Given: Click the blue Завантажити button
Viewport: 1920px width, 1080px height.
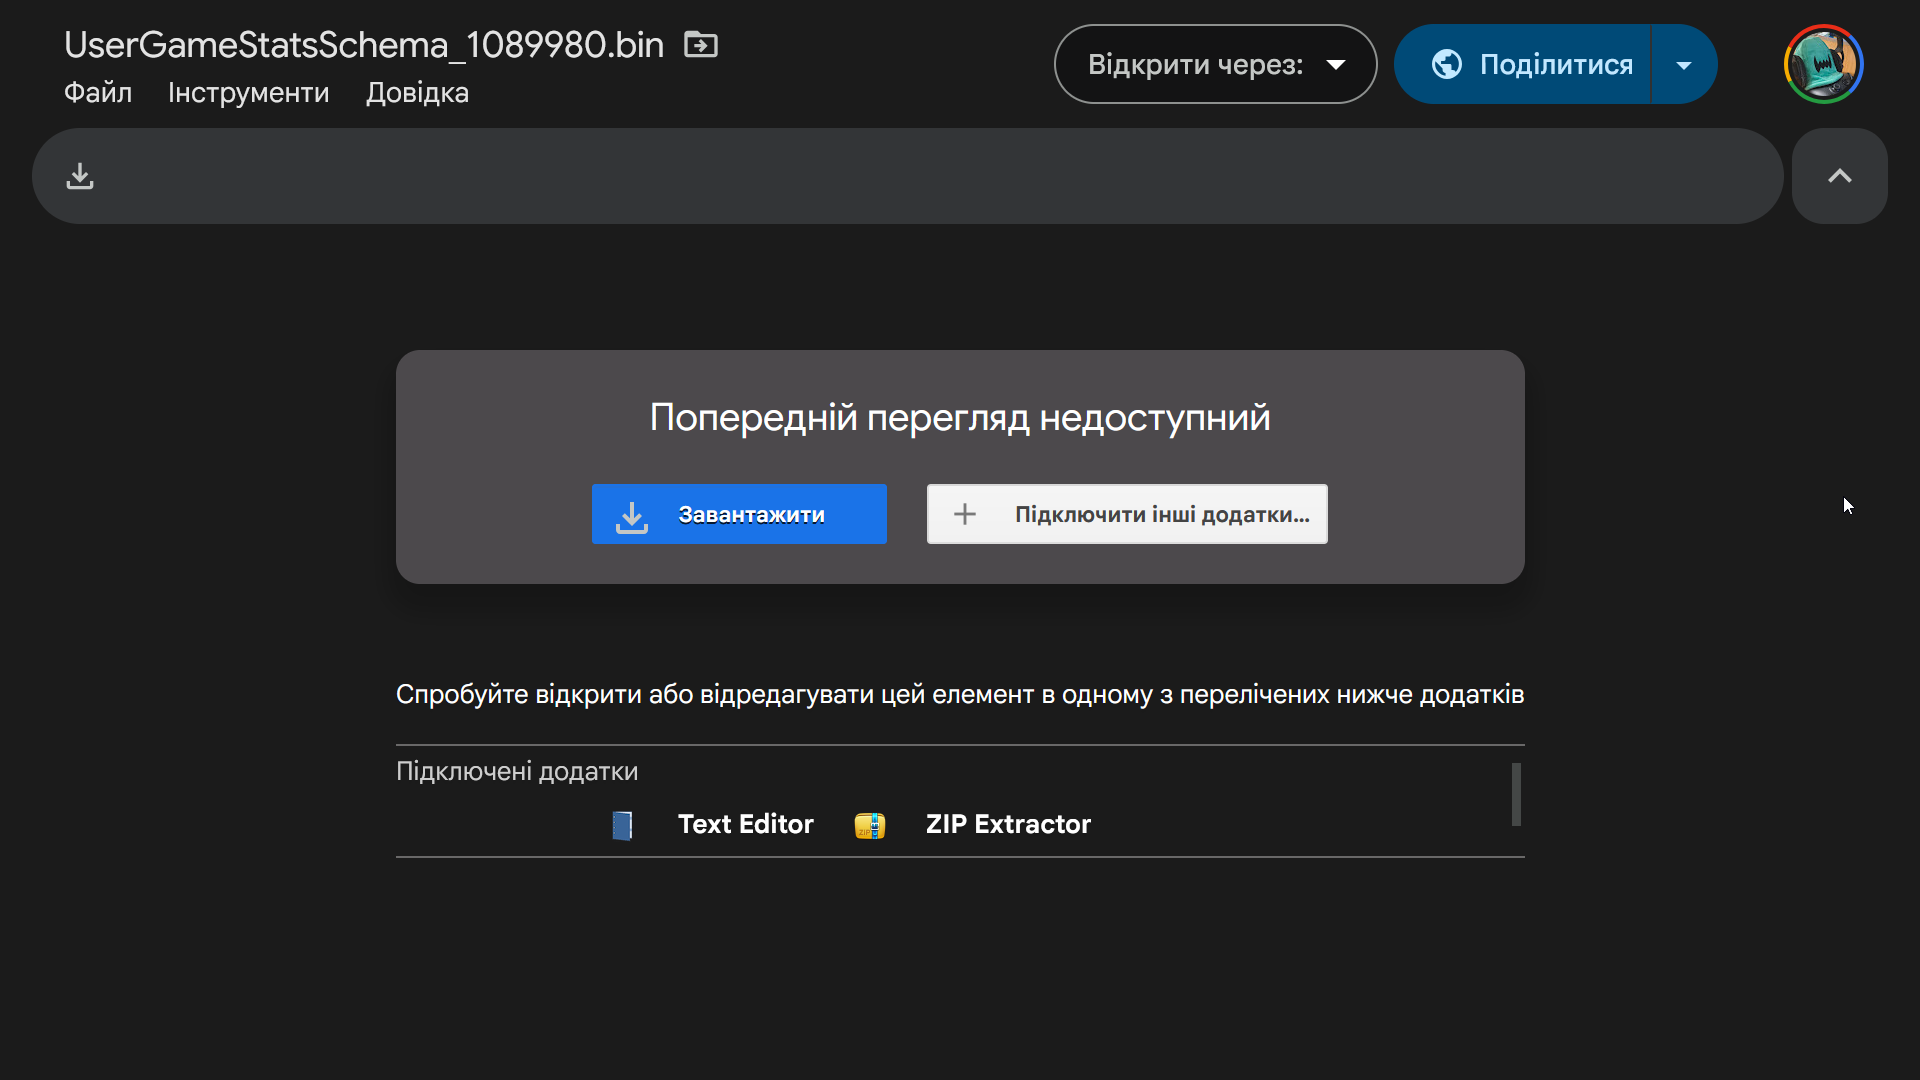Looking at the screenshot, I should [x=739, y=514].
